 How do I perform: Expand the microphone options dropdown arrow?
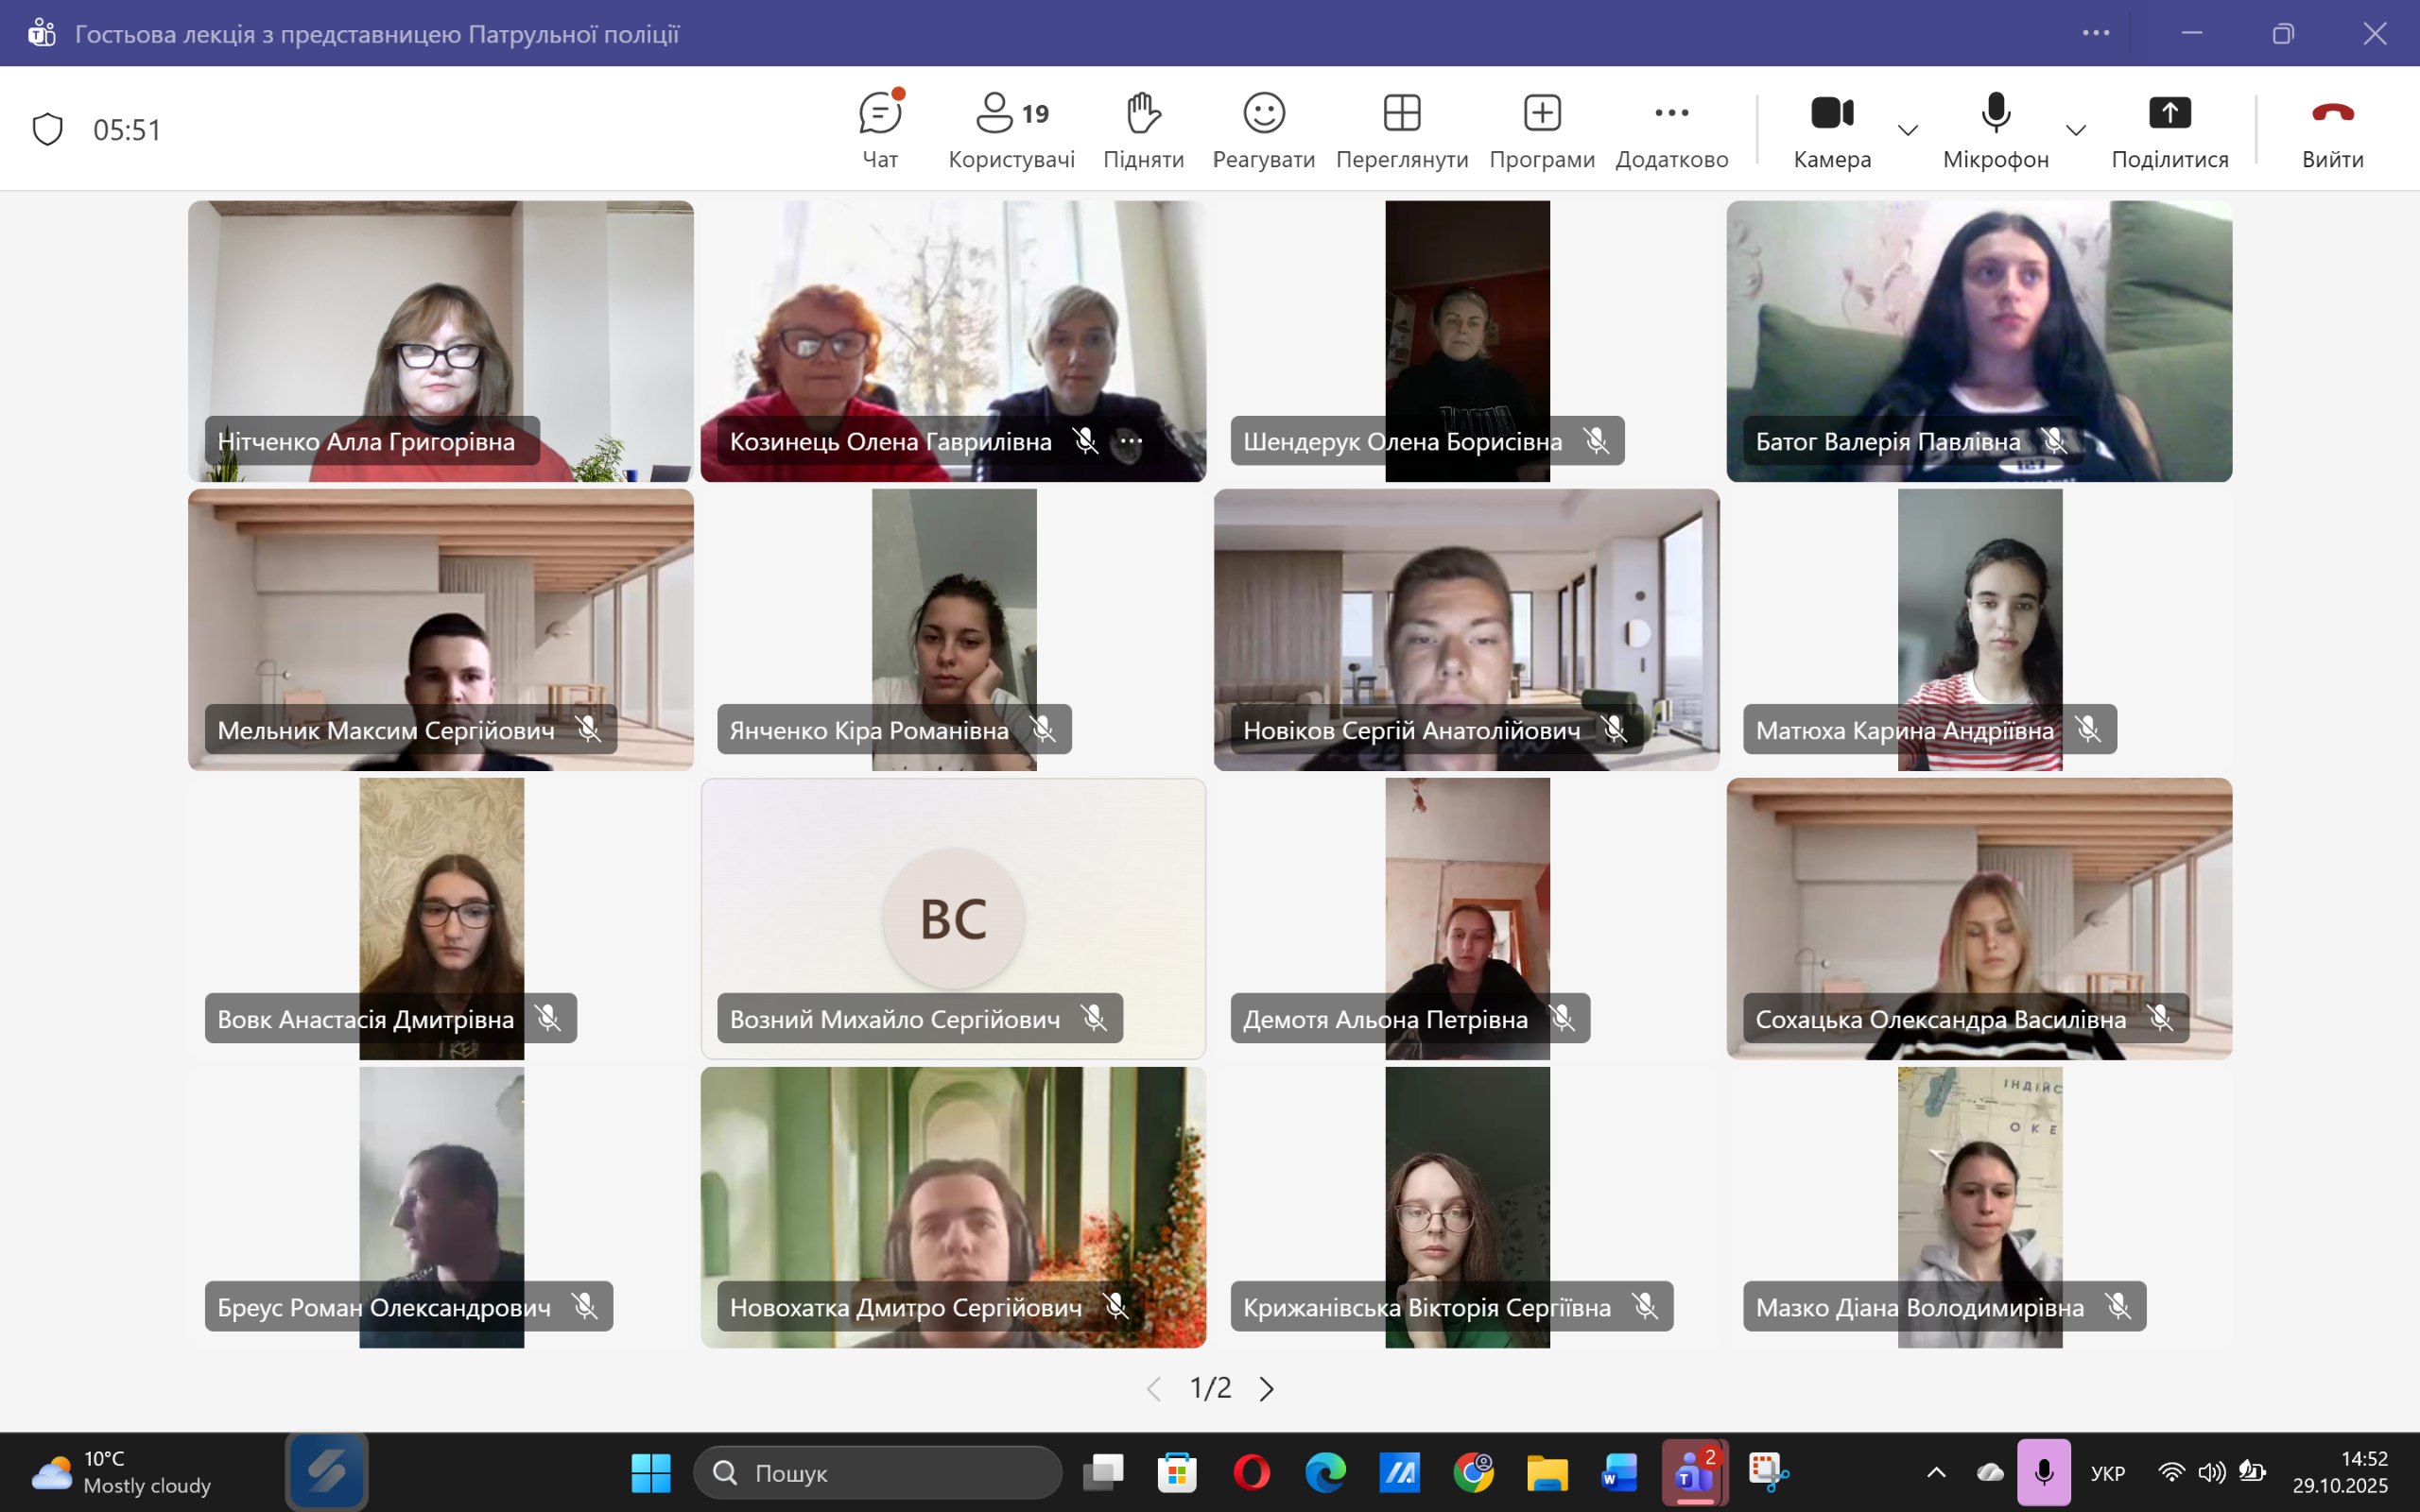[2075, 130]
